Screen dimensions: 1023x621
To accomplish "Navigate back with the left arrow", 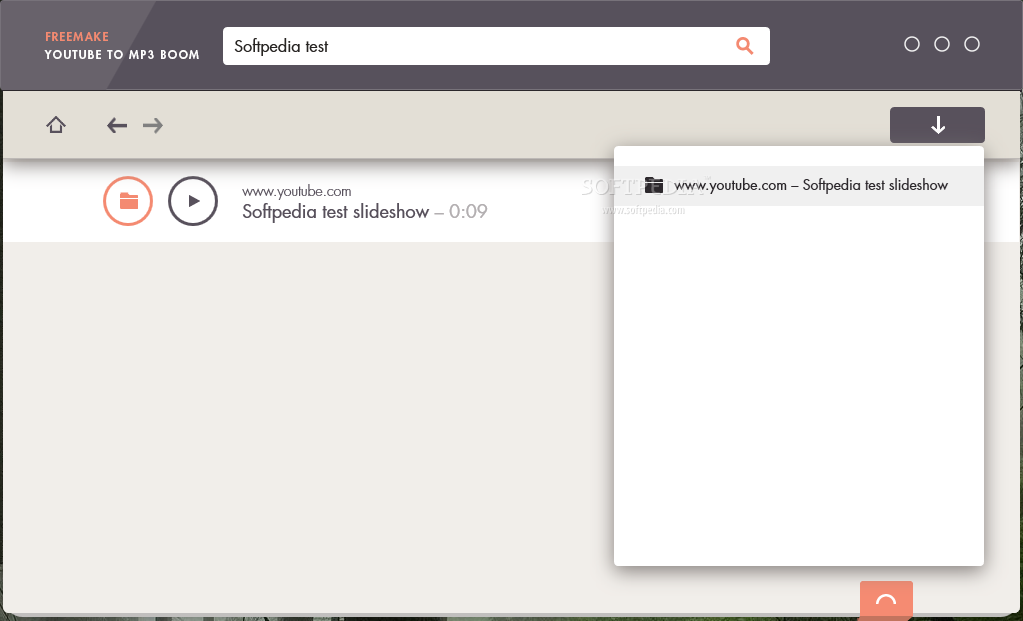I will tap(117, 125).
